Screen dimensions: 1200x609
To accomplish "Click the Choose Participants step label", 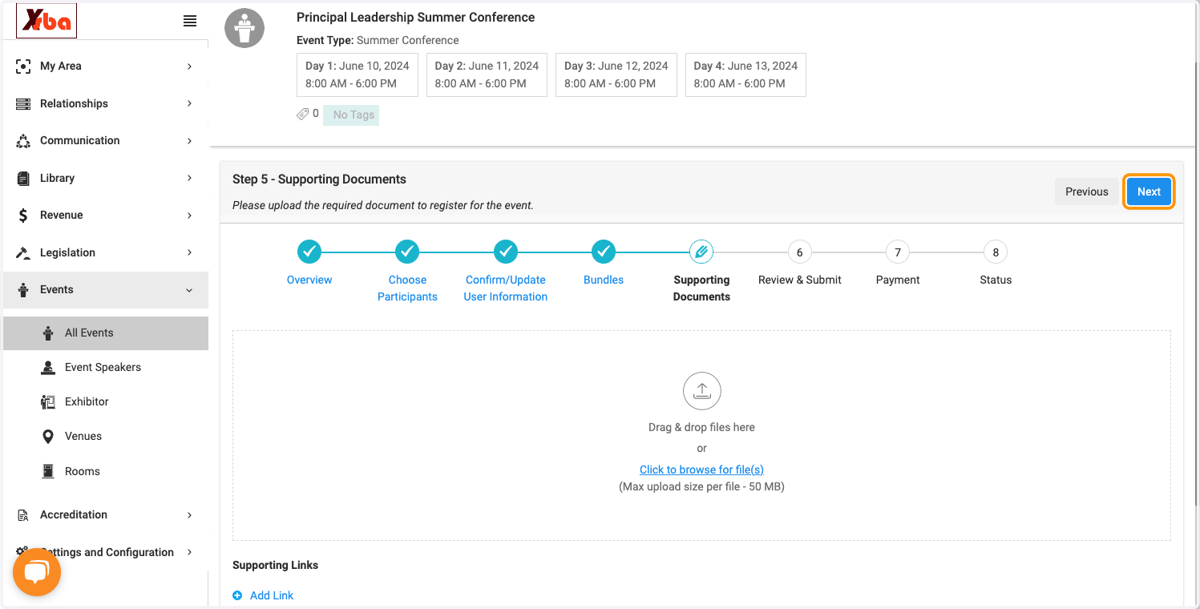I will pos(408,288).
